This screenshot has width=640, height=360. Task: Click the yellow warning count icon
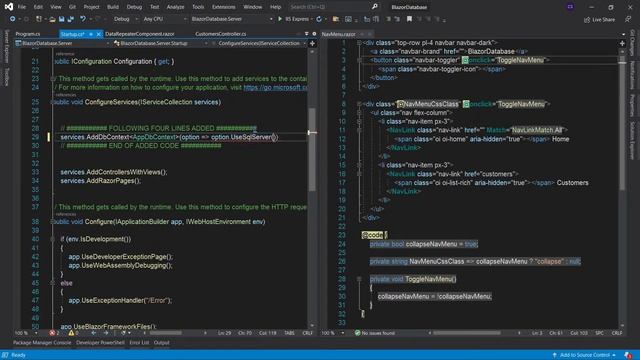click(x=71, y=333)
